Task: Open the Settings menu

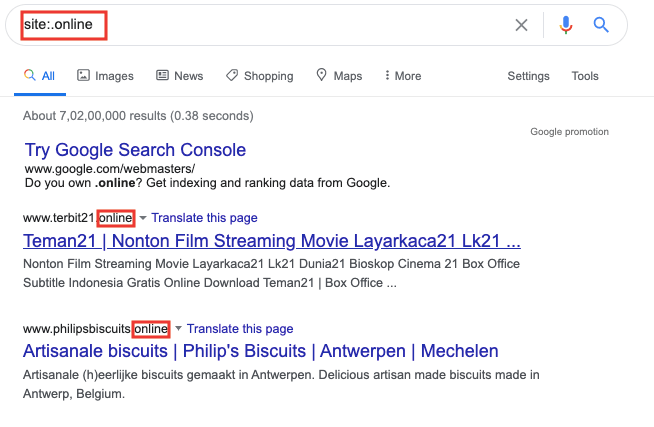Action: (528, 76)
